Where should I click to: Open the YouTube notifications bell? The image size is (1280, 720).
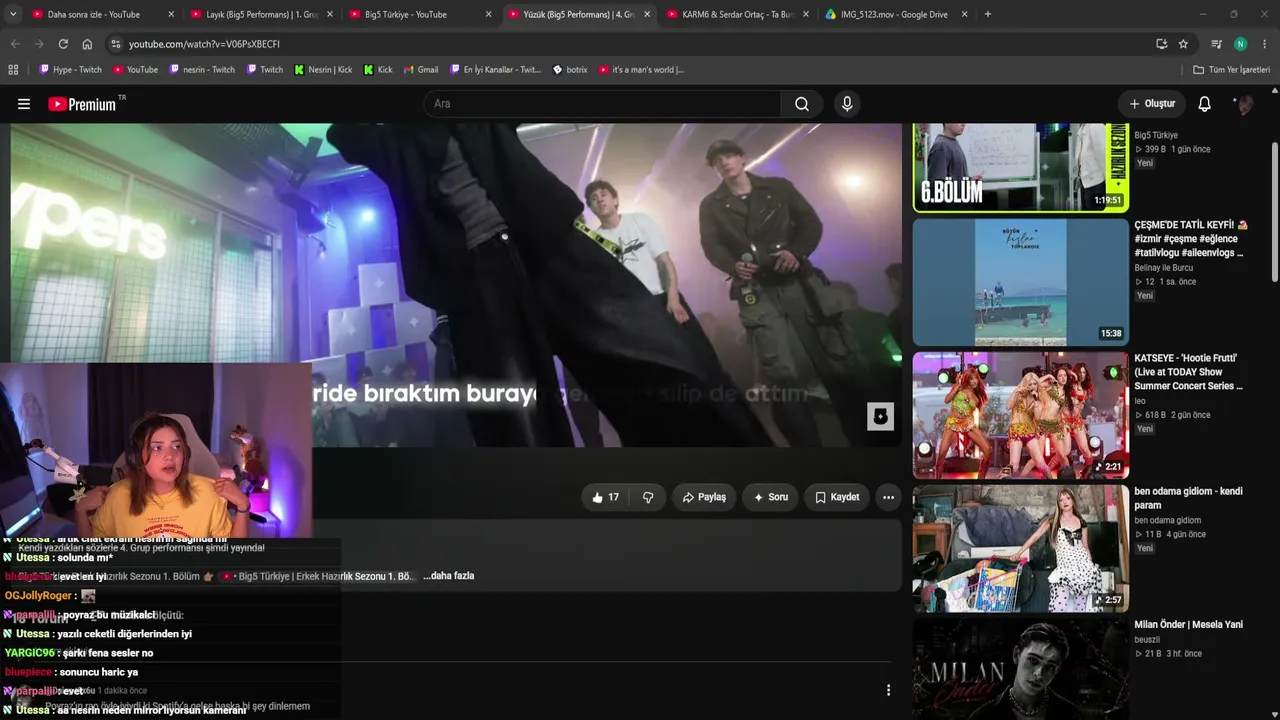tap(1204, 104)
